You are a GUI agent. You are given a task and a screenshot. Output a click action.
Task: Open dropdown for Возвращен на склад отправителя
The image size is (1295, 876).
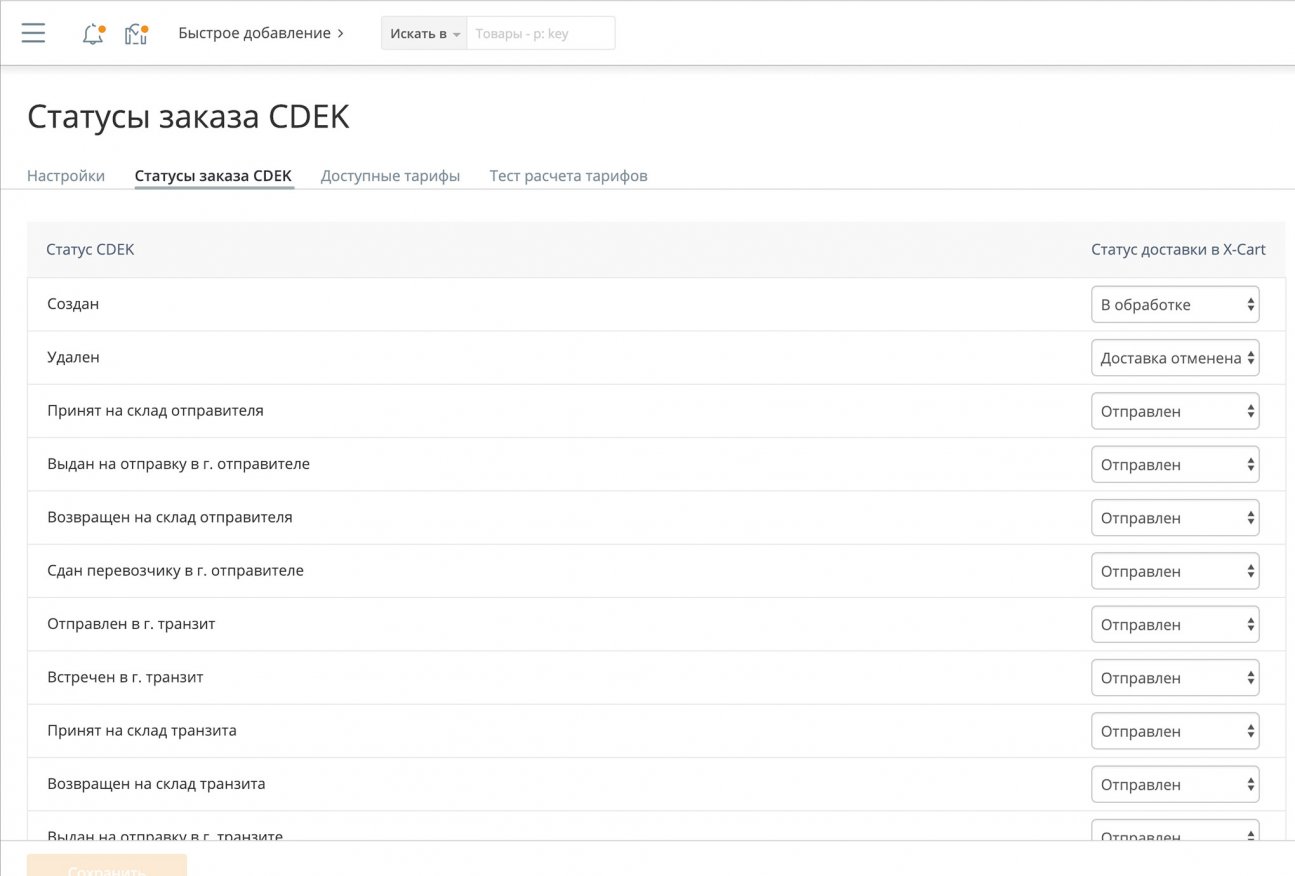pyautogui.click(x=1174, y=517)
